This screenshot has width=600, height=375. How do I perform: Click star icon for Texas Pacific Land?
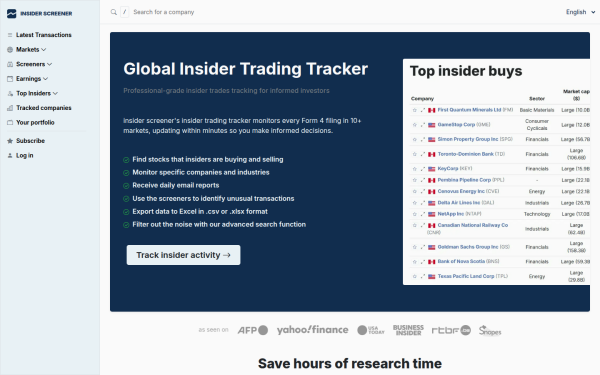414,276
